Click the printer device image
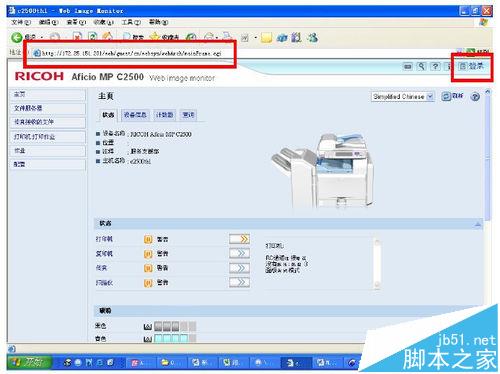 point(323,171)
